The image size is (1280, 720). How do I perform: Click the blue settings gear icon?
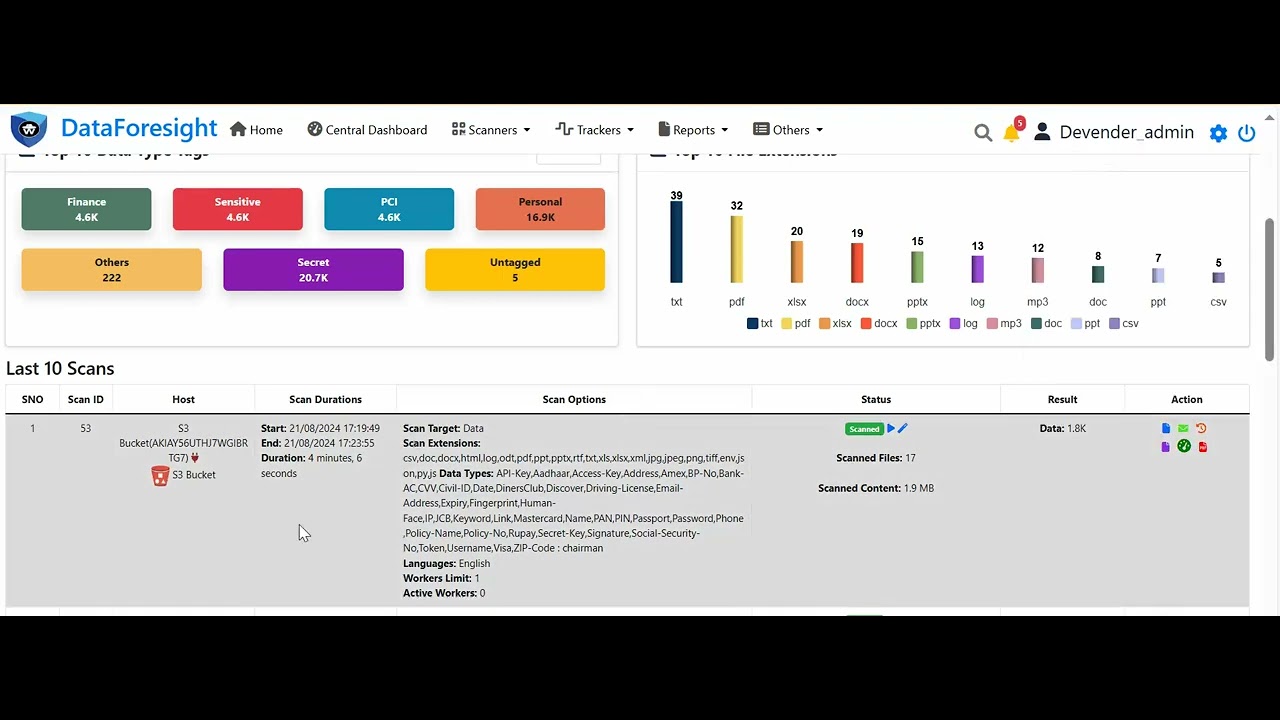point(1218,133)
